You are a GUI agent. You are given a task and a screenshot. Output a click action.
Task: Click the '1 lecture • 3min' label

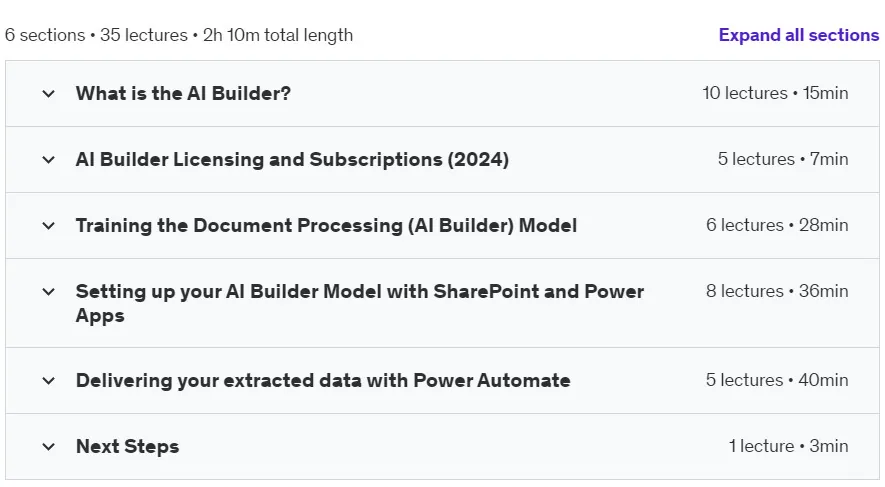pyautogui.click(x=788, y=446)
